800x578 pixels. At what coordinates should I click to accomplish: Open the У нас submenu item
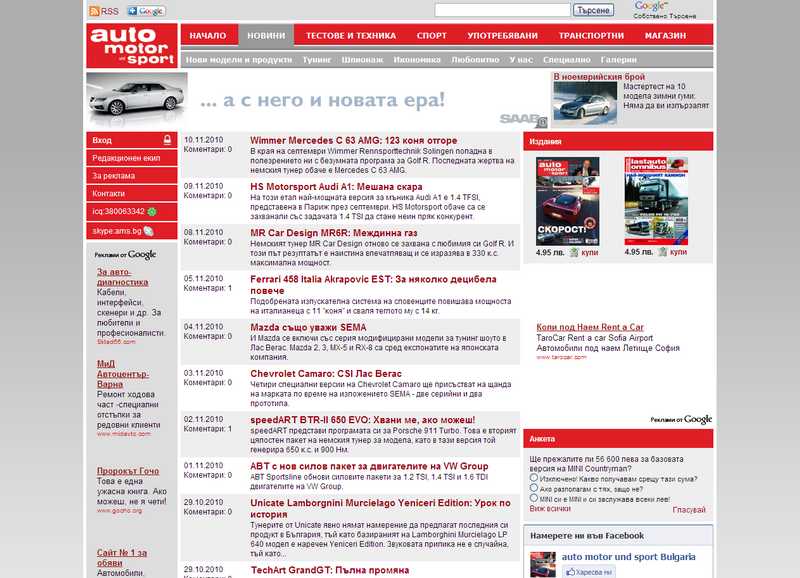(521, 60)
